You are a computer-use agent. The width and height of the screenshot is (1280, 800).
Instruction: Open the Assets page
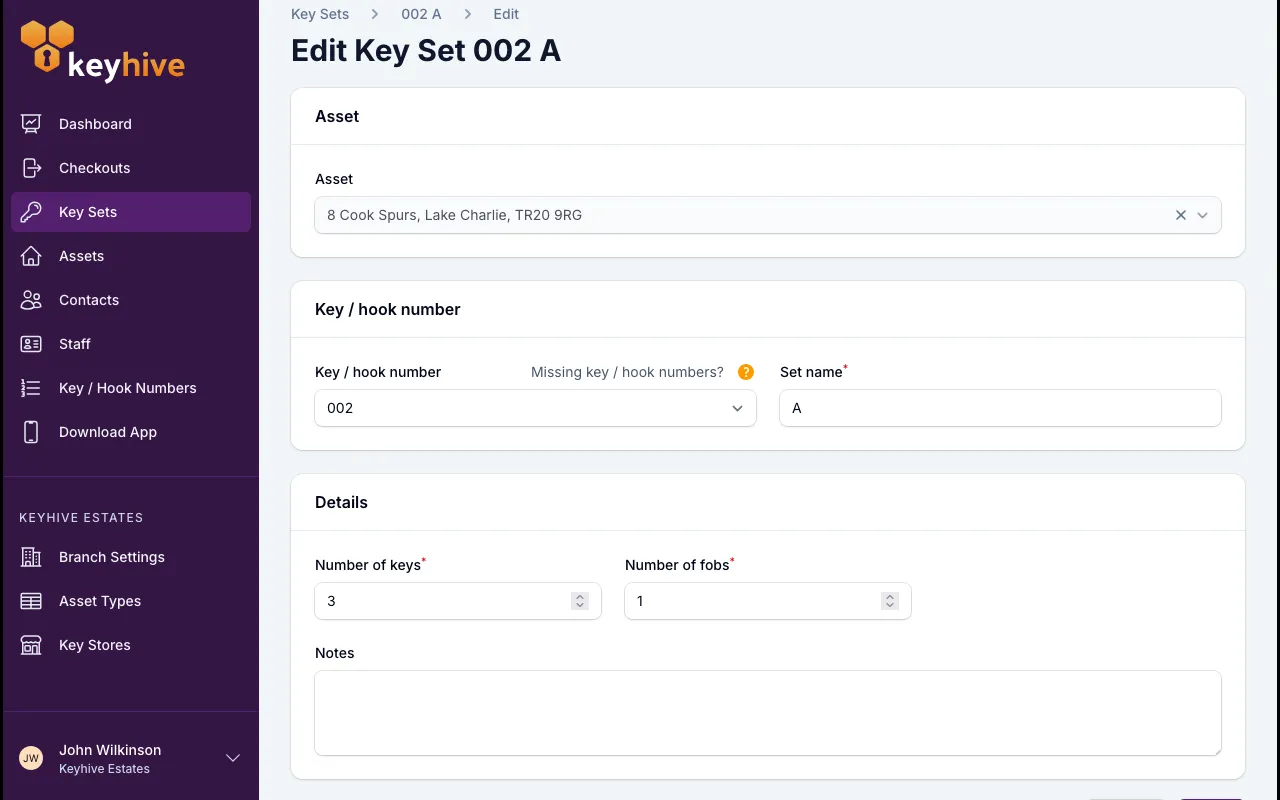click(131, 256)
